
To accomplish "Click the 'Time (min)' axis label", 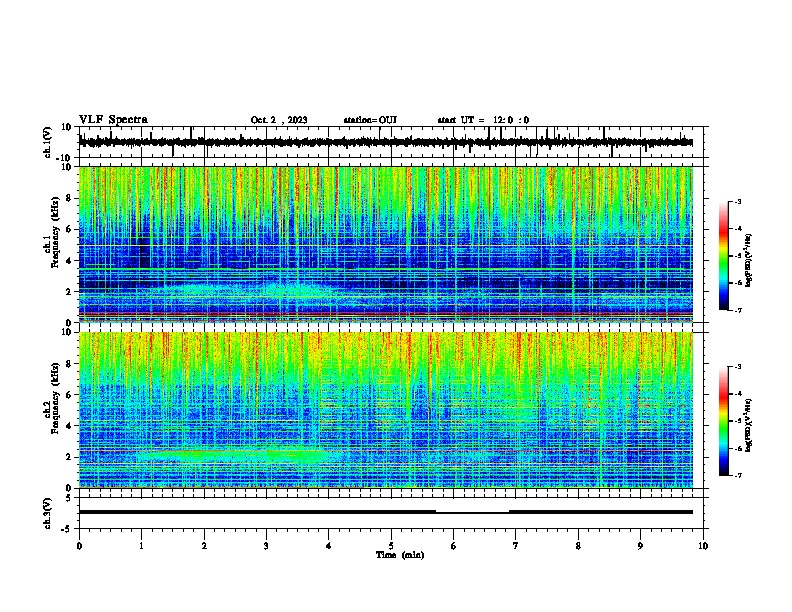I will [x=400, y=555].
